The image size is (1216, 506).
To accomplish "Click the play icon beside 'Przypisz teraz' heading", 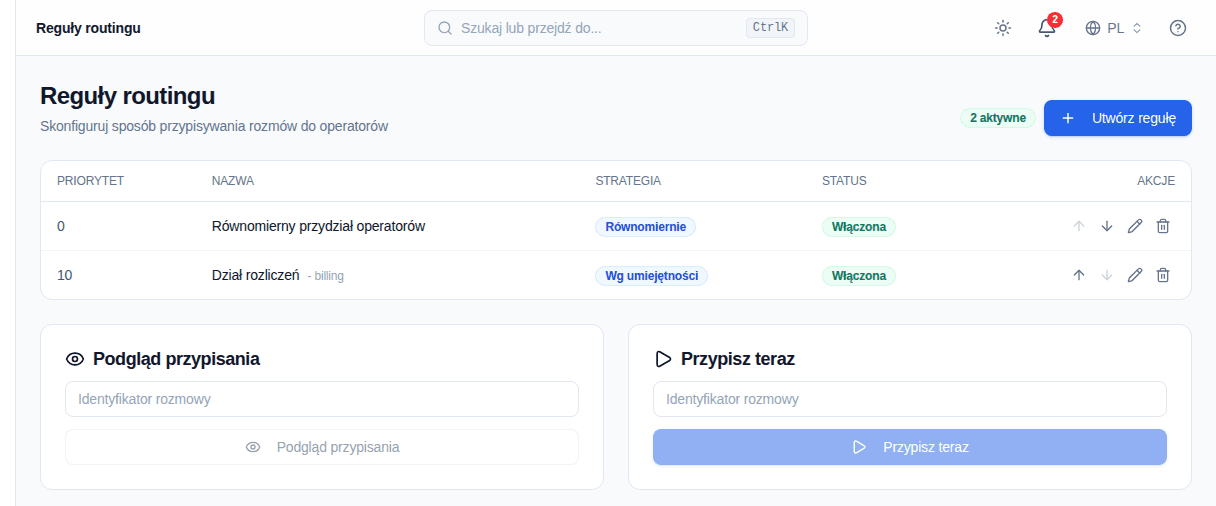I will point(662,359).
